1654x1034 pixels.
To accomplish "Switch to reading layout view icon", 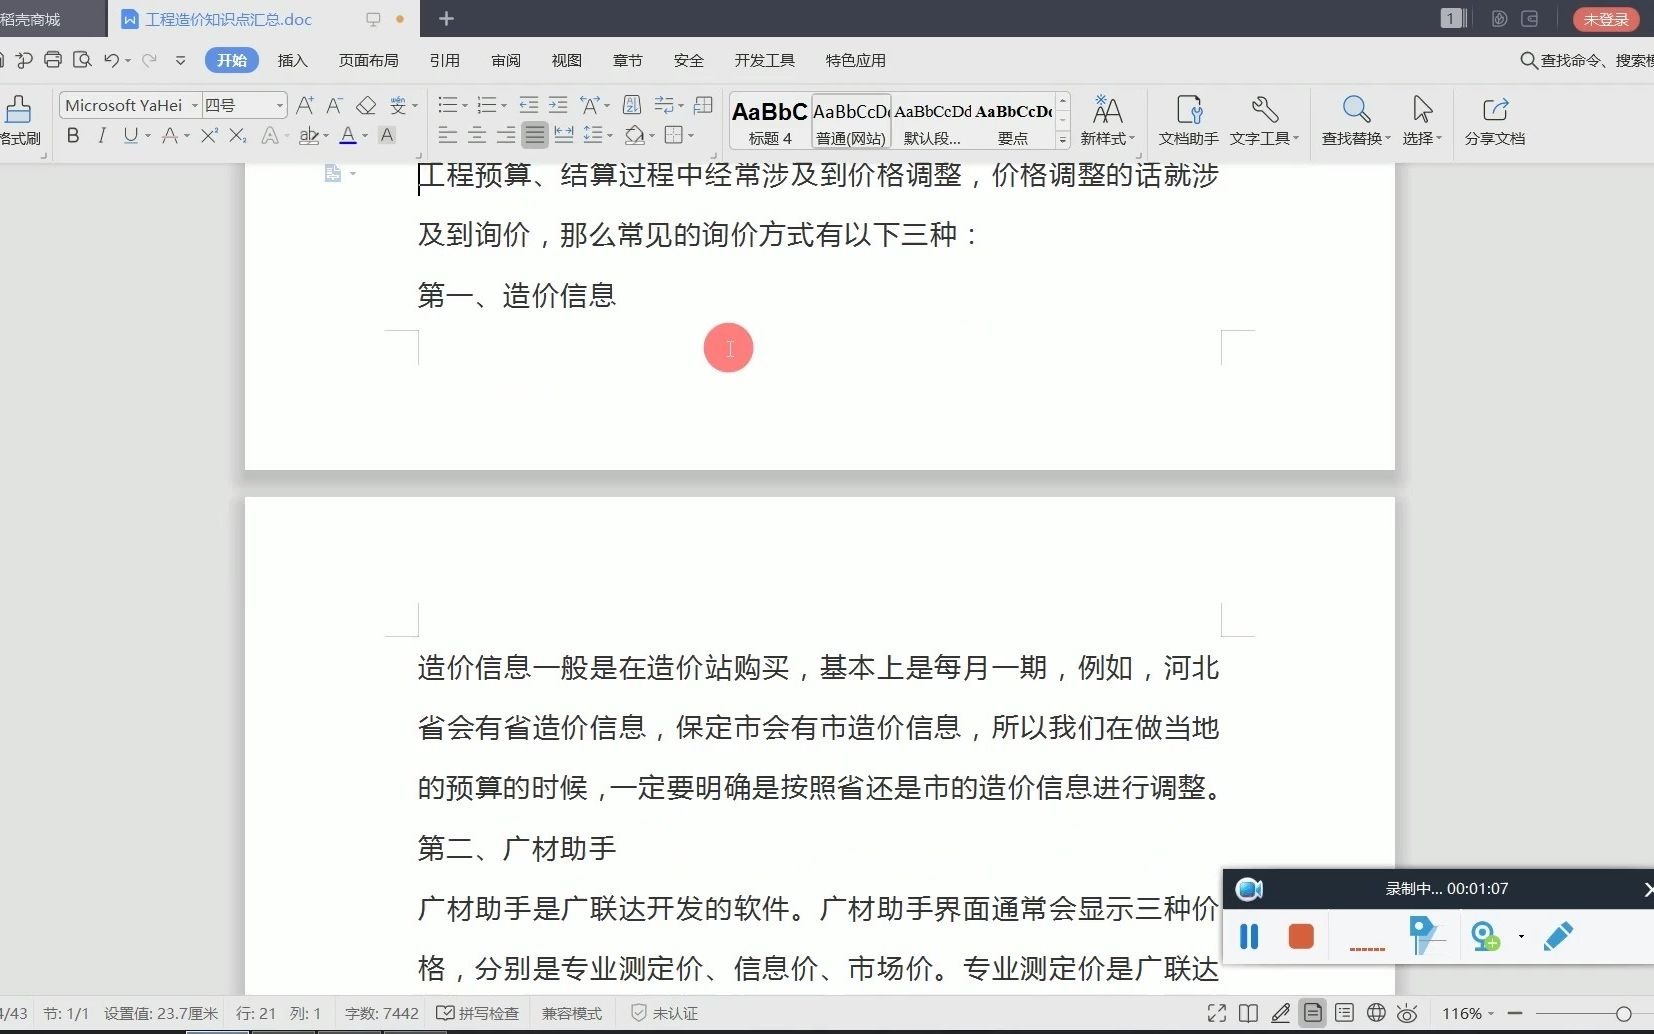I will pyautogui.click(x=1248, y=1013).
